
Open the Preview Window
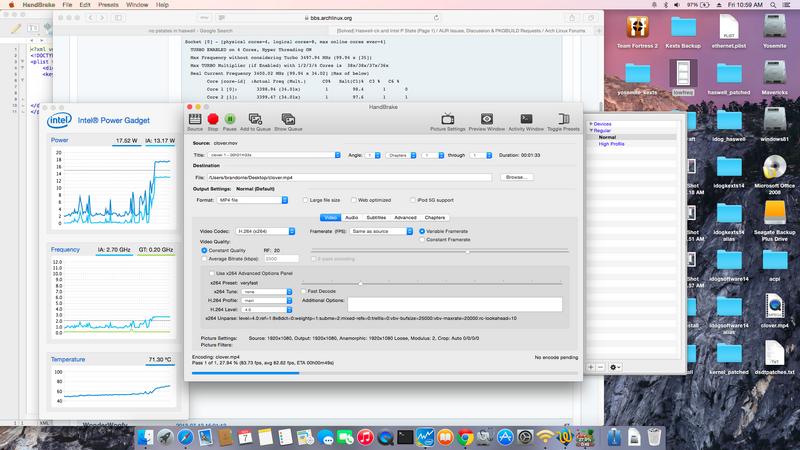486,120
